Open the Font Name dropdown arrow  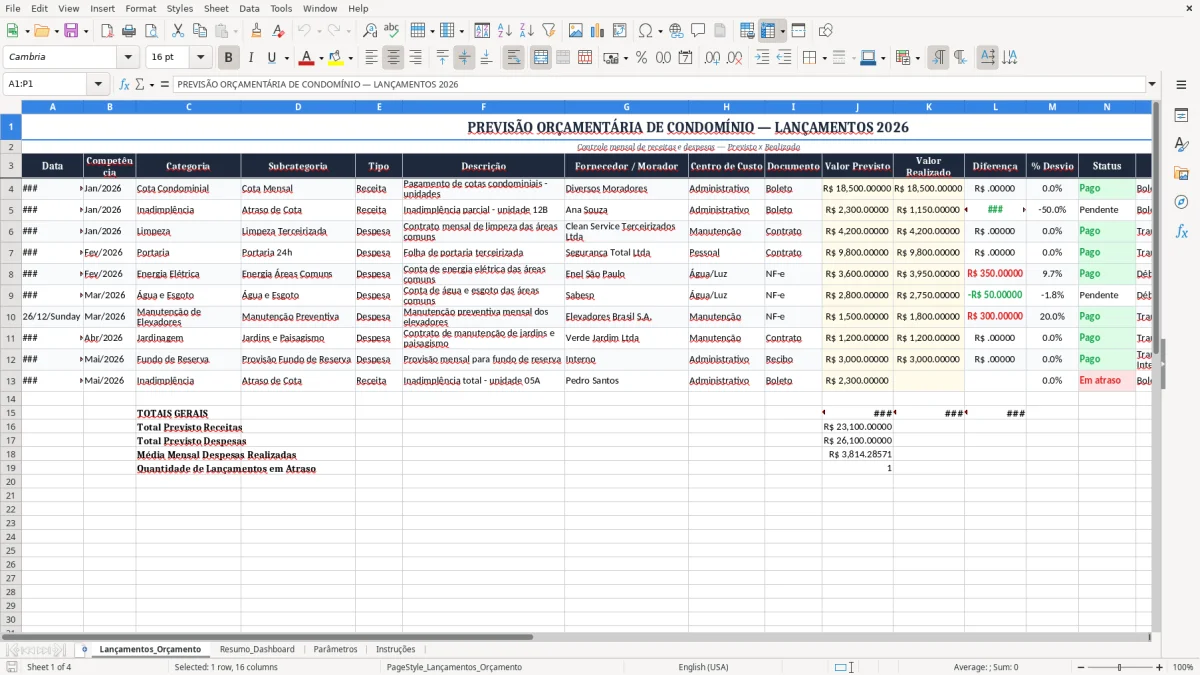129,58
